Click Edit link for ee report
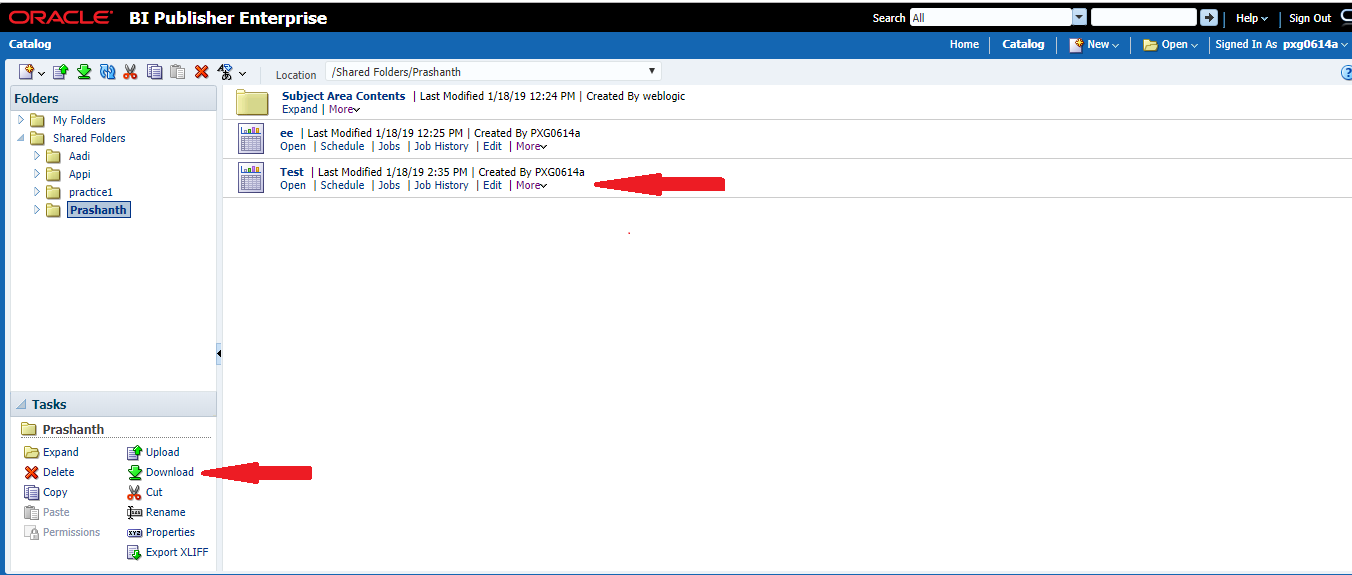 [493, 146]
